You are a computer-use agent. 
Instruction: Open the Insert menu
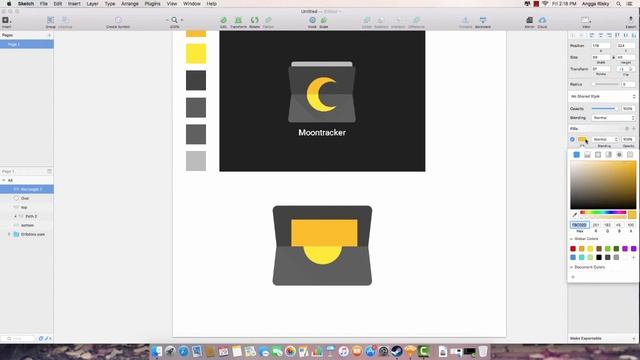[x=74, y=4]
